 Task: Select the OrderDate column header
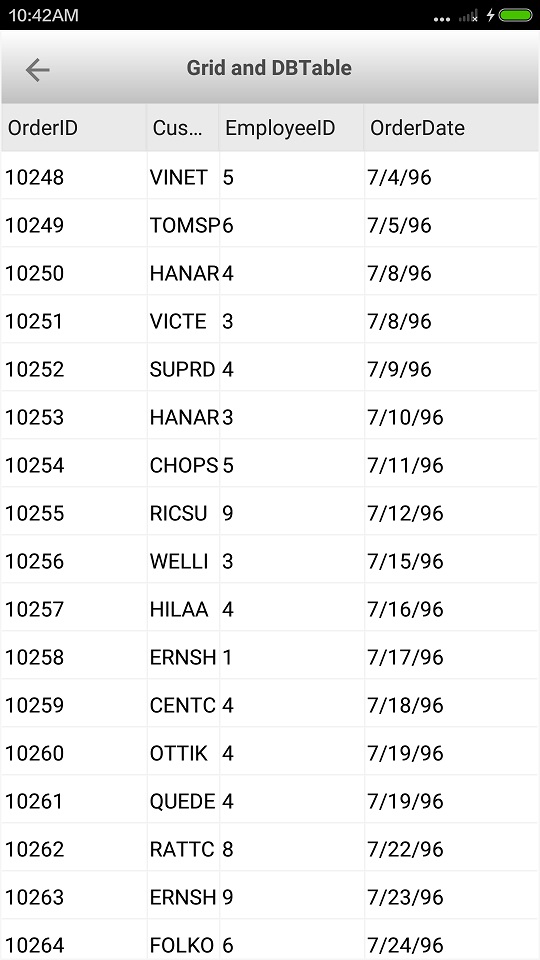451,128
